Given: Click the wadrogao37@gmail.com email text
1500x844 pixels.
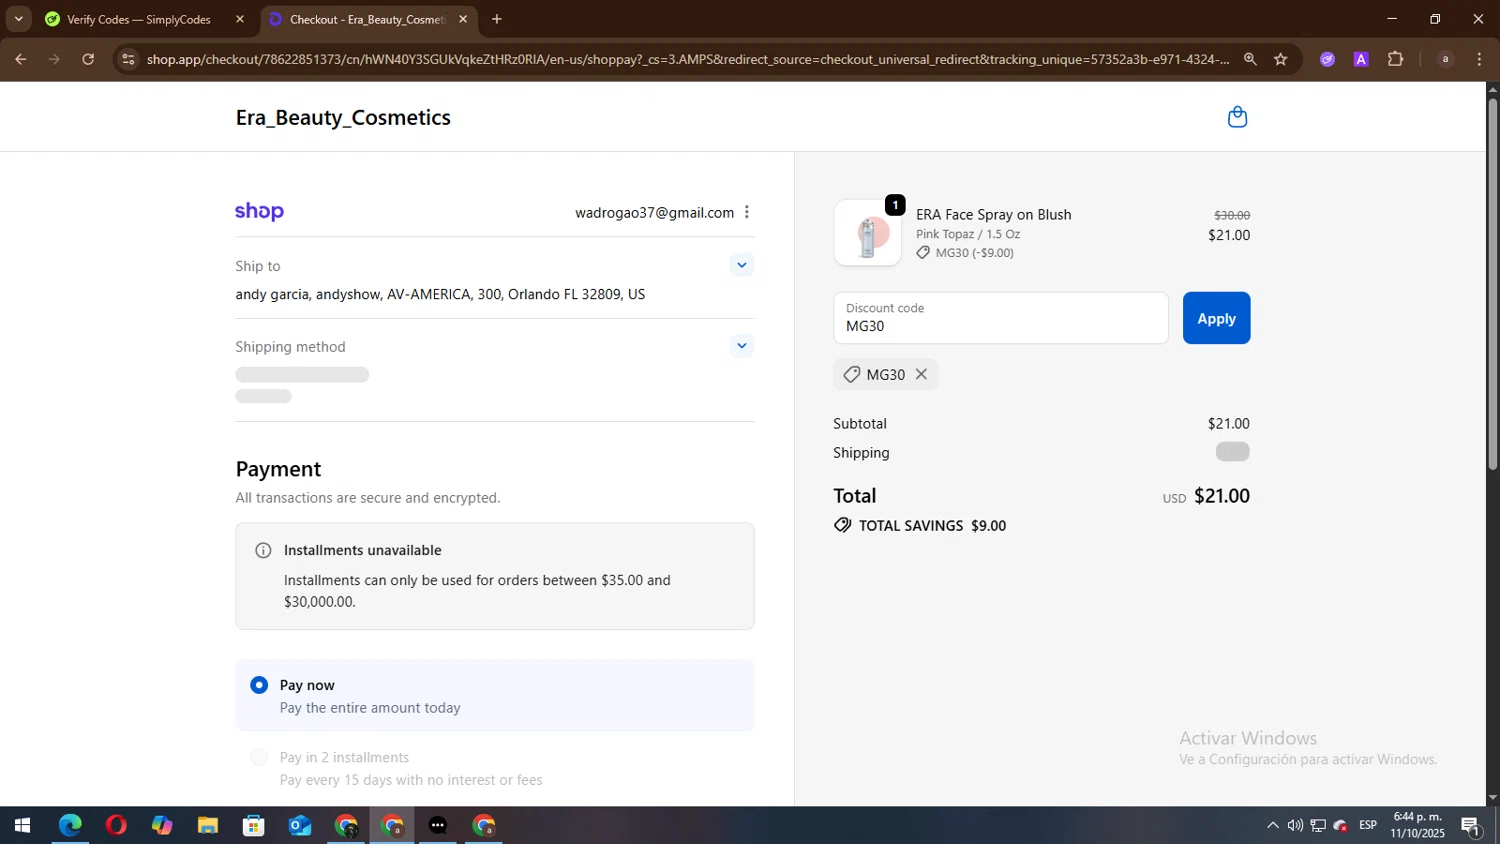Looking at the screenshot, I should (654, 213).
